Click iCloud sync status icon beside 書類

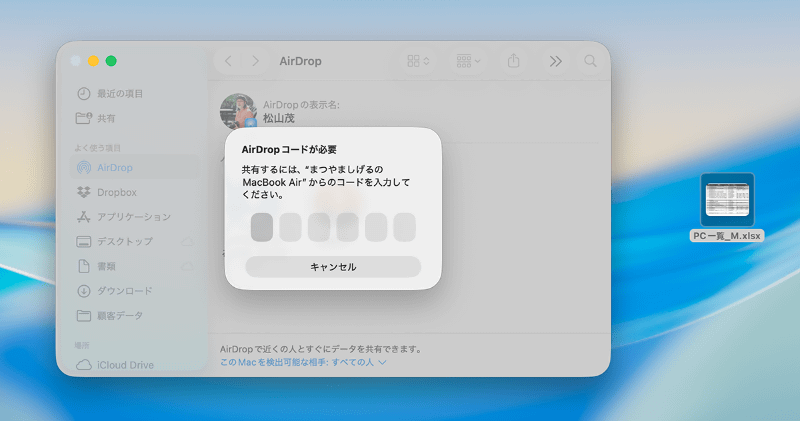coord(187,266)
